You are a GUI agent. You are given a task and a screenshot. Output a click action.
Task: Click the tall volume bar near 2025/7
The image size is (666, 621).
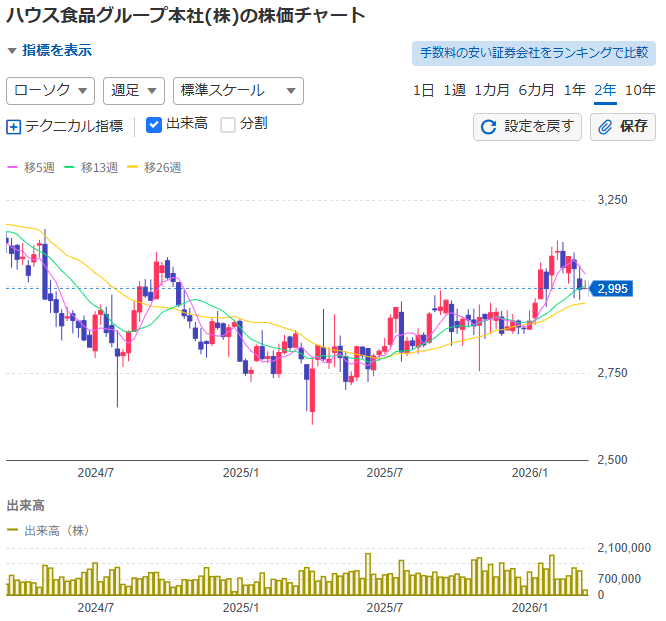368,575
